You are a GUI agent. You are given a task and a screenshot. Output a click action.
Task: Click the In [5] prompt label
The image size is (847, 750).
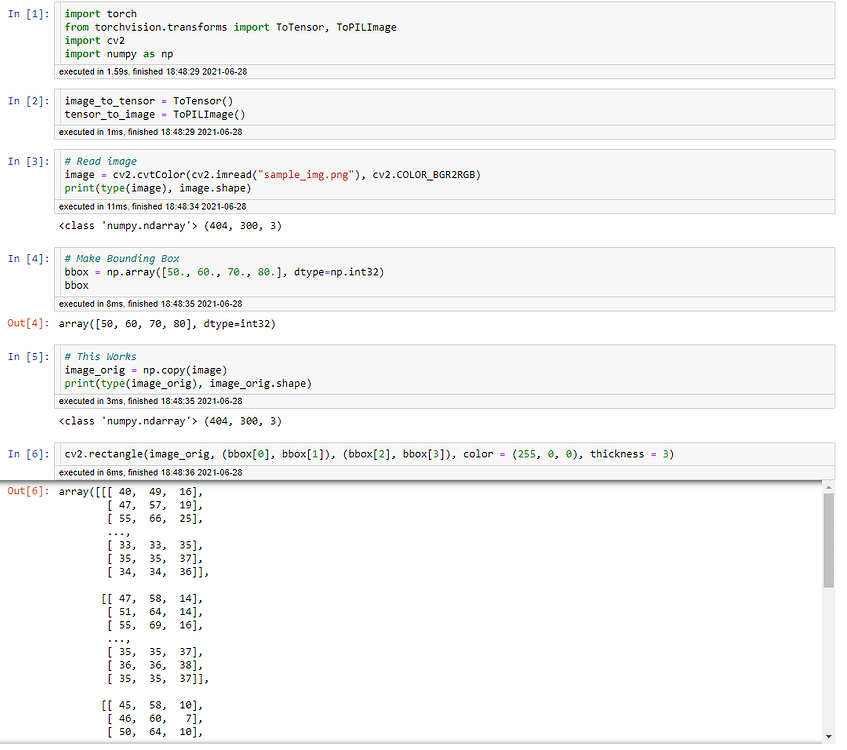28,356
